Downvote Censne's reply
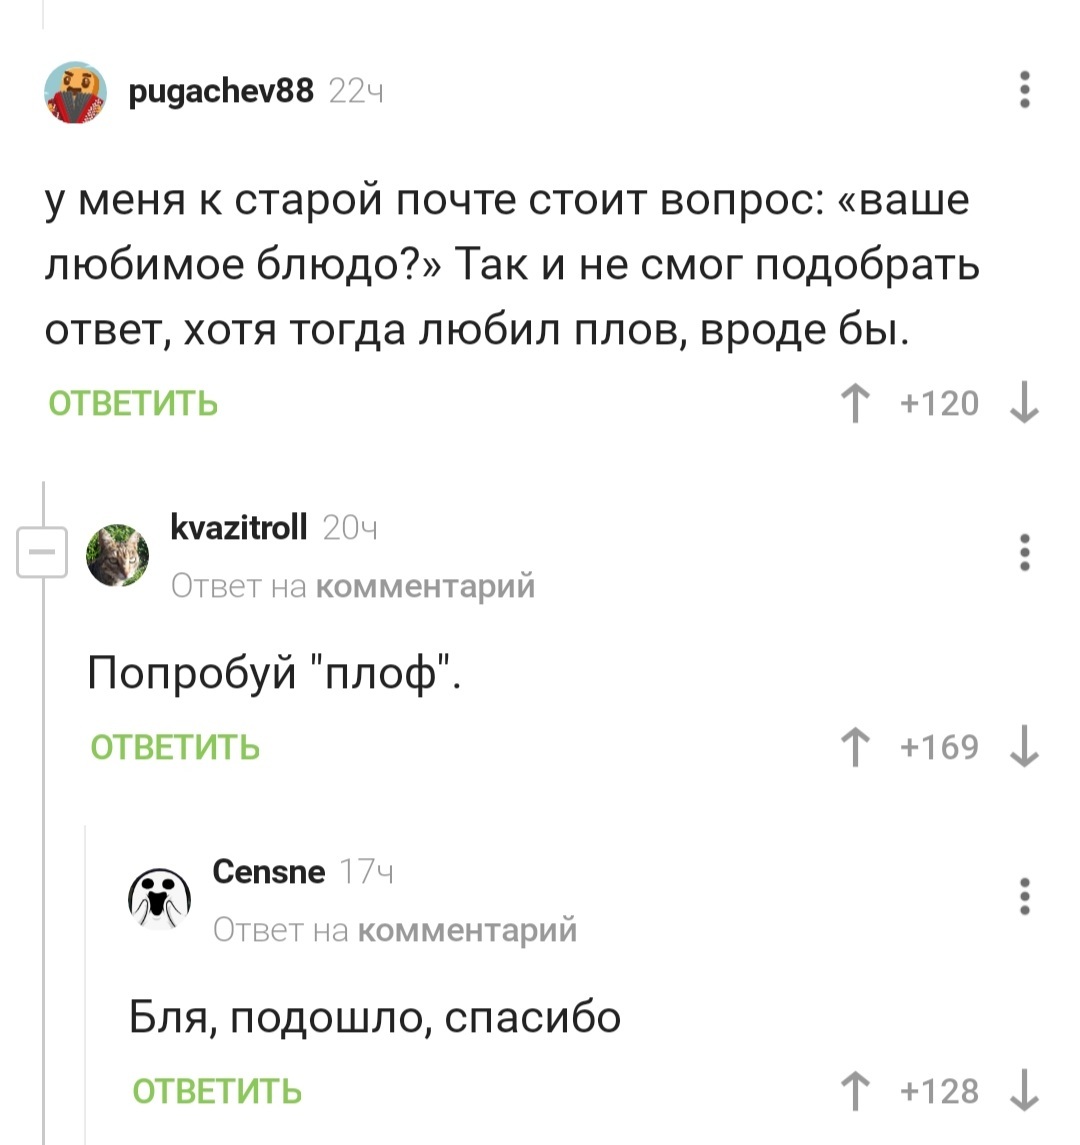1080x1145 pixels. click(x=1024, y=1091)
